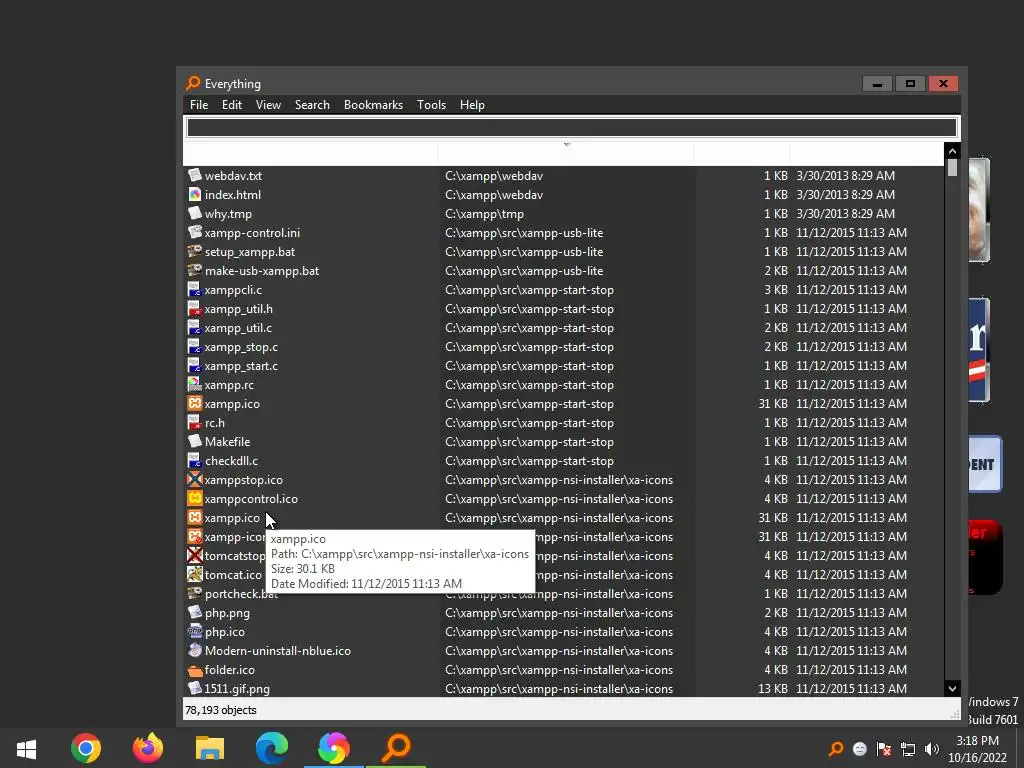Image resolution: width=1024 pixels, height=768 pixels.
Task: Click the scrollbar down arrow
Action: (952, 688)
